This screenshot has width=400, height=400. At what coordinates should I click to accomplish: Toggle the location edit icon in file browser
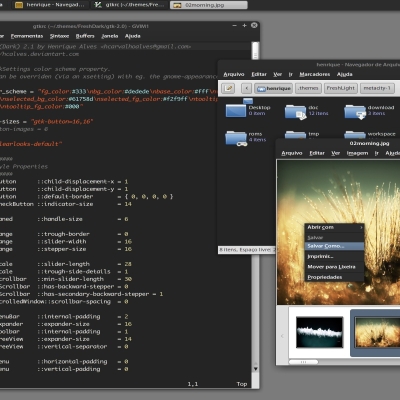pyautogui.click(x=229, y=88)
